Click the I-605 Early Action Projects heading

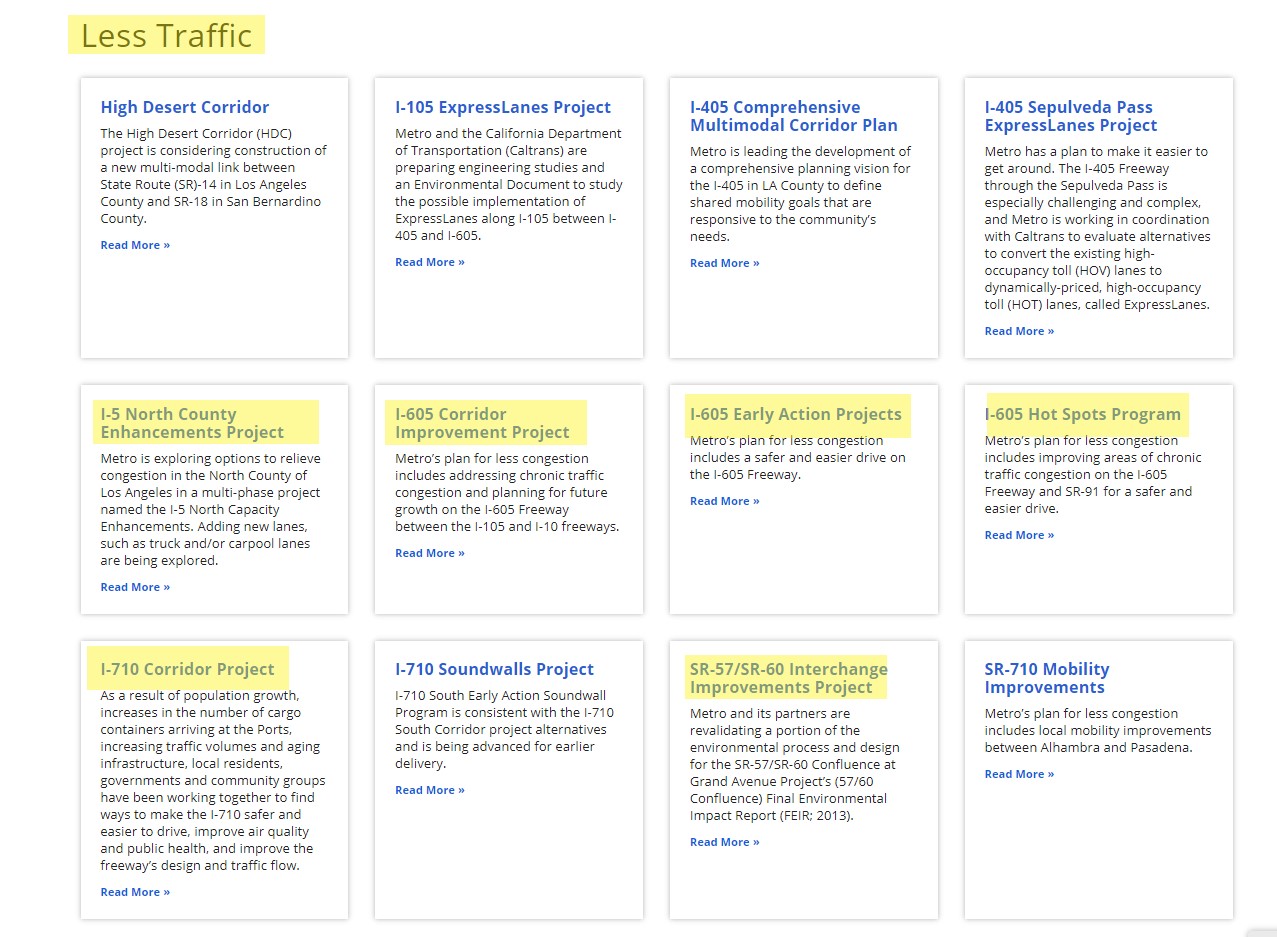(x=795, y=414)
